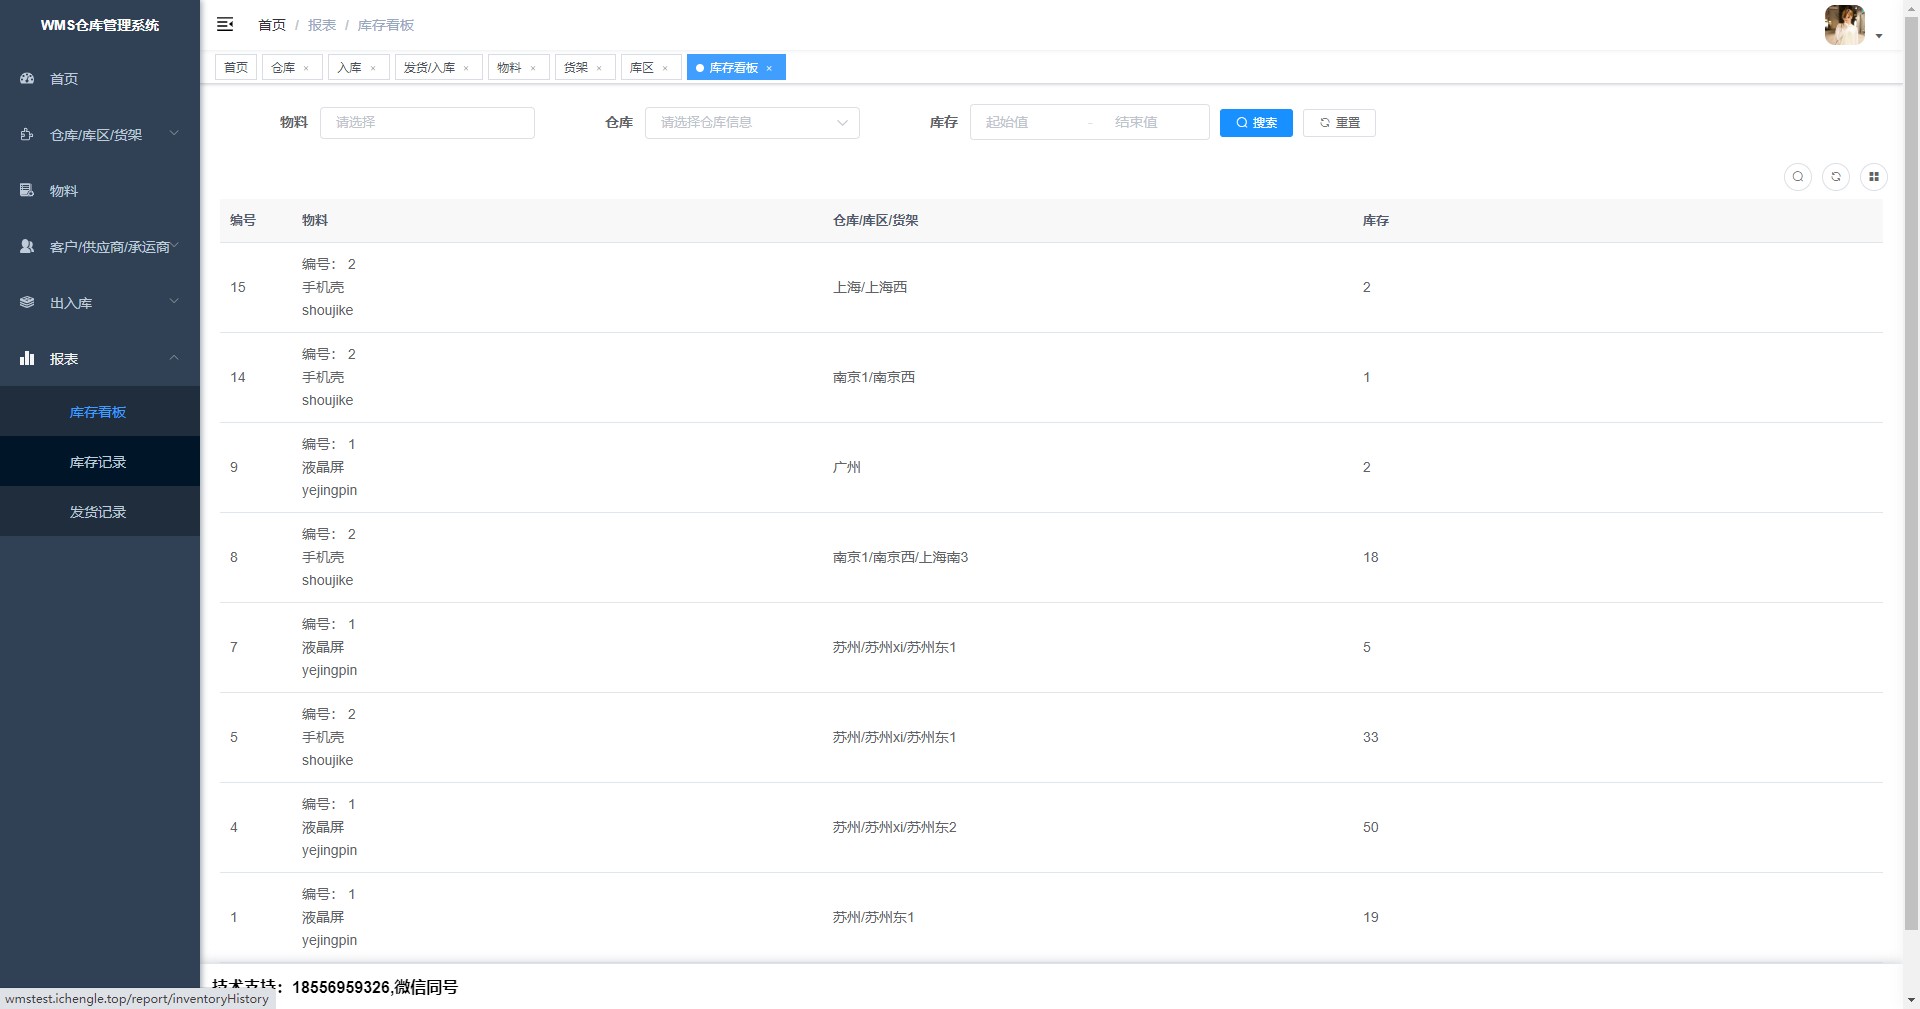1920x1009 pixels.
Task: Switch to the 库区 tab
Action: tap(642, 67)
